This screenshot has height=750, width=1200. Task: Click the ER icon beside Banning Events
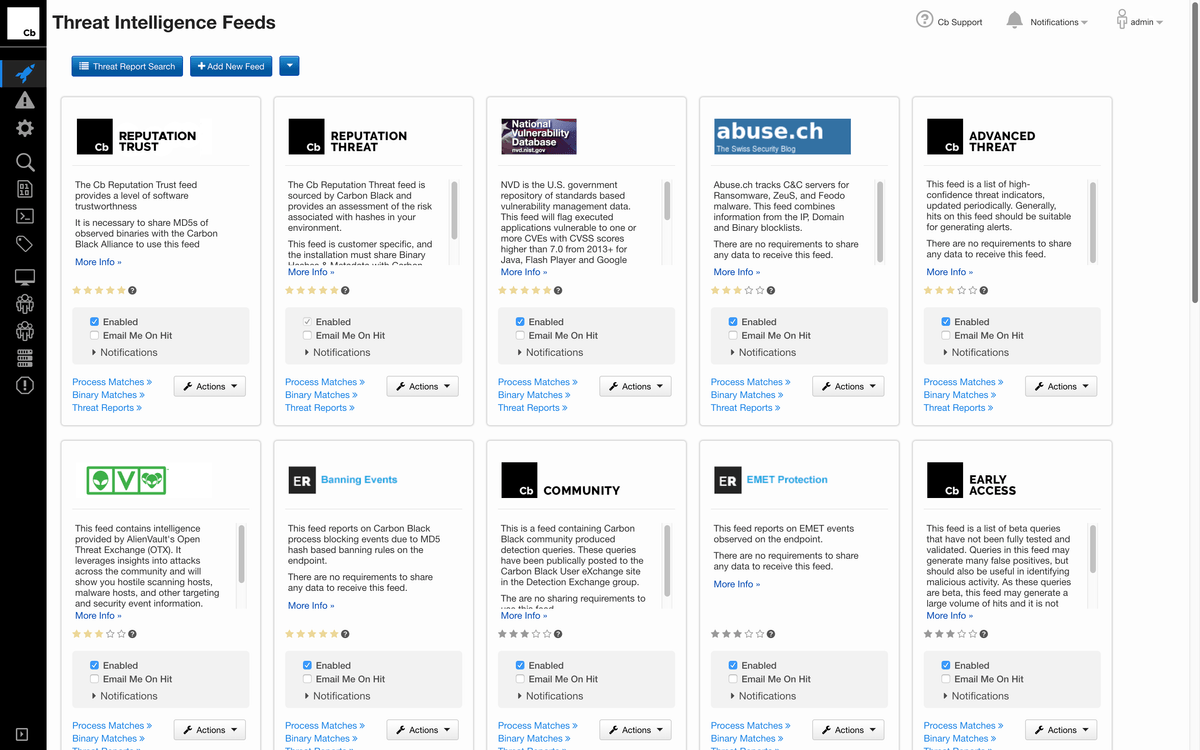301,481
